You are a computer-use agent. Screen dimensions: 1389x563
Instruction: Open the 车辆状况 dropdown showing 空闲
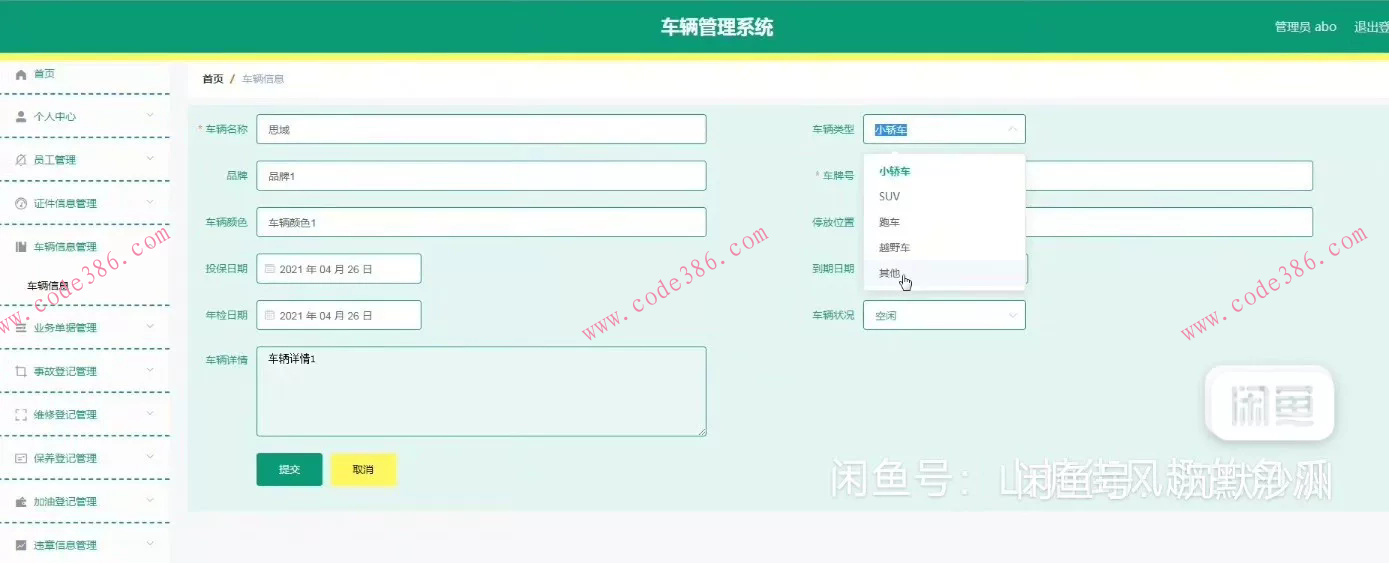click(944, 315)
